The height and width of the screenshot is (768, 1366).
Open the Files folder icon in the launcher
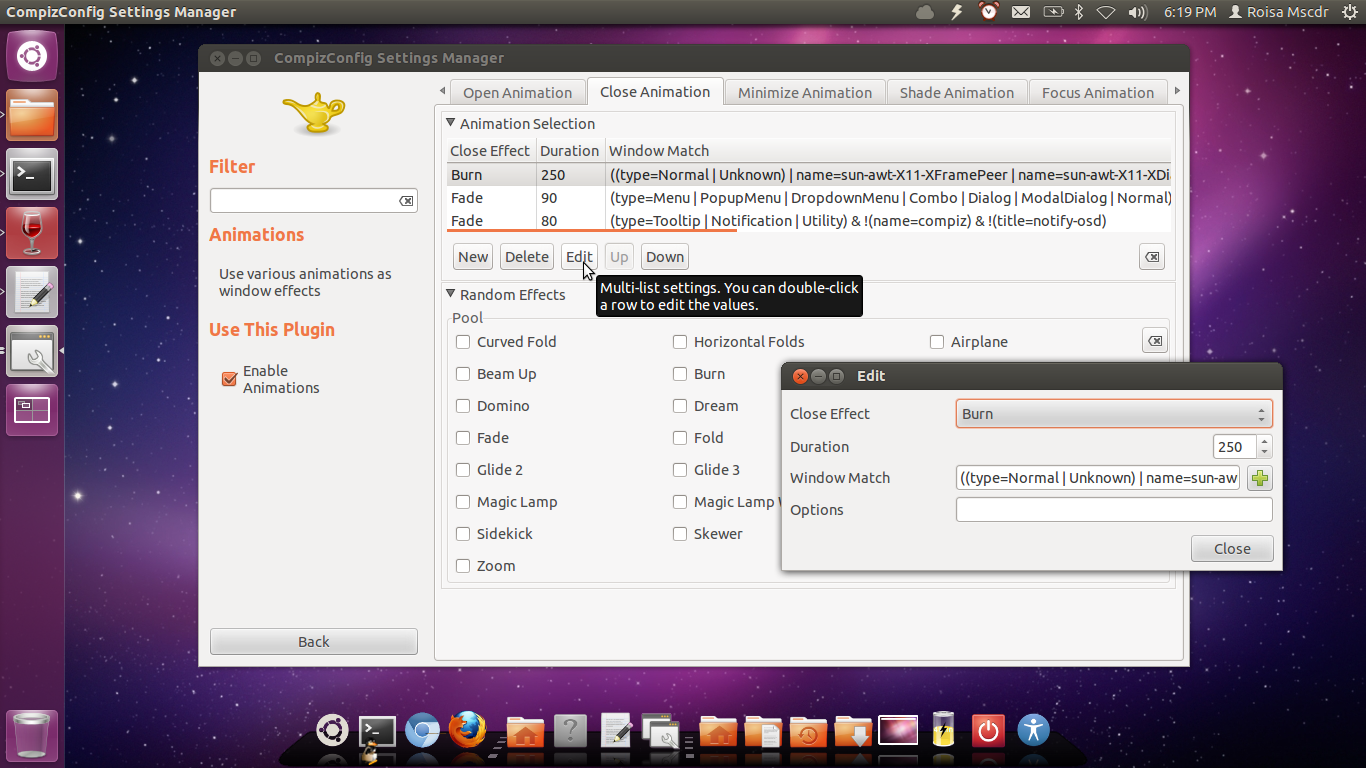coord(32,115)
